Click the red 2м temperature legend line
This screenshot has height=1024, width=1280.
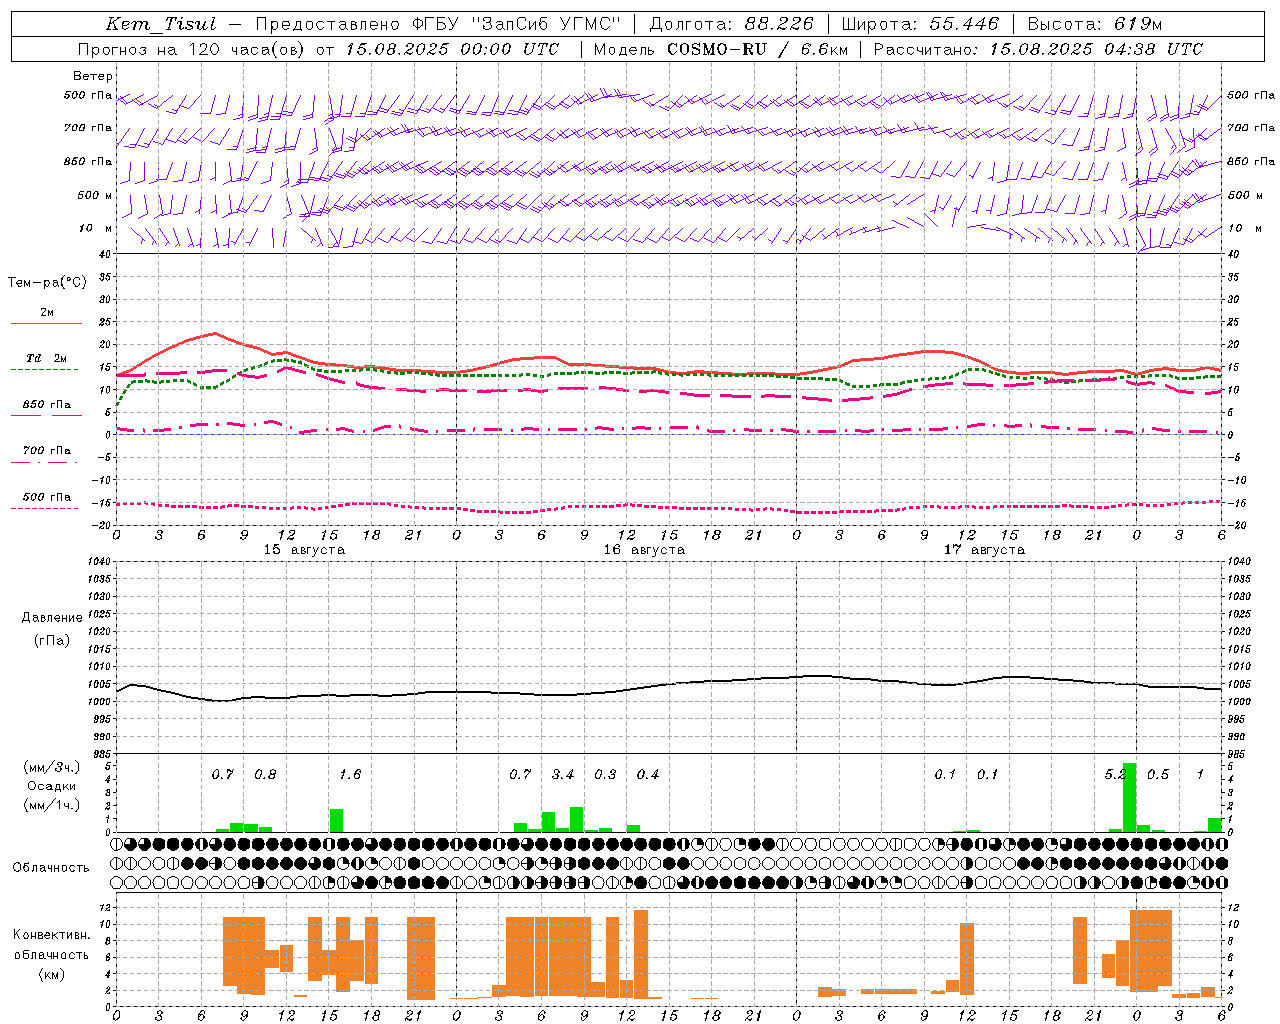(x=46, y=323)
